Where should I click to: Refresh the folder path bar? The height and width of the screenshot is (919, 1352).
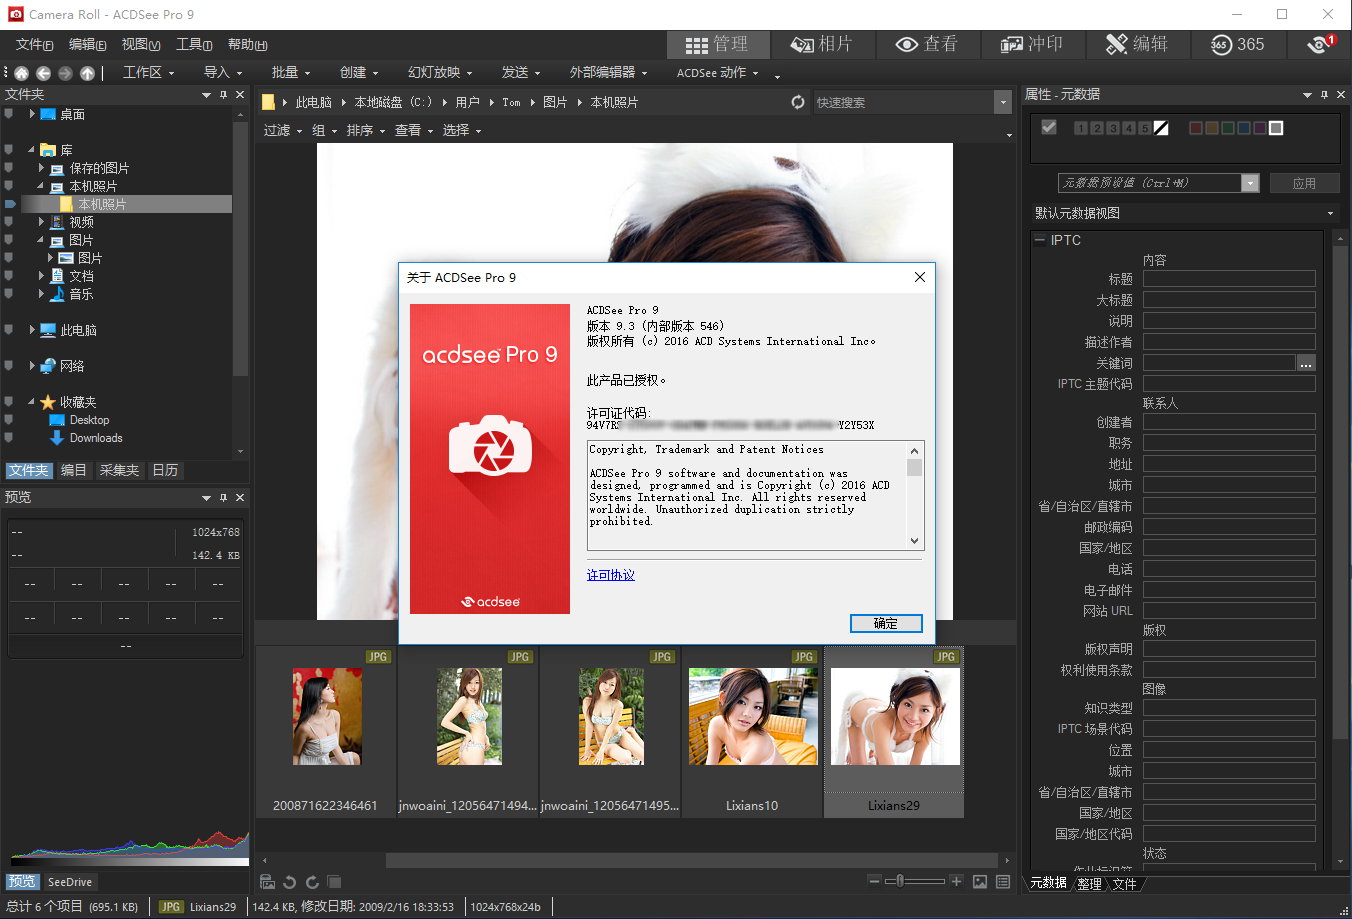(798, 102)
